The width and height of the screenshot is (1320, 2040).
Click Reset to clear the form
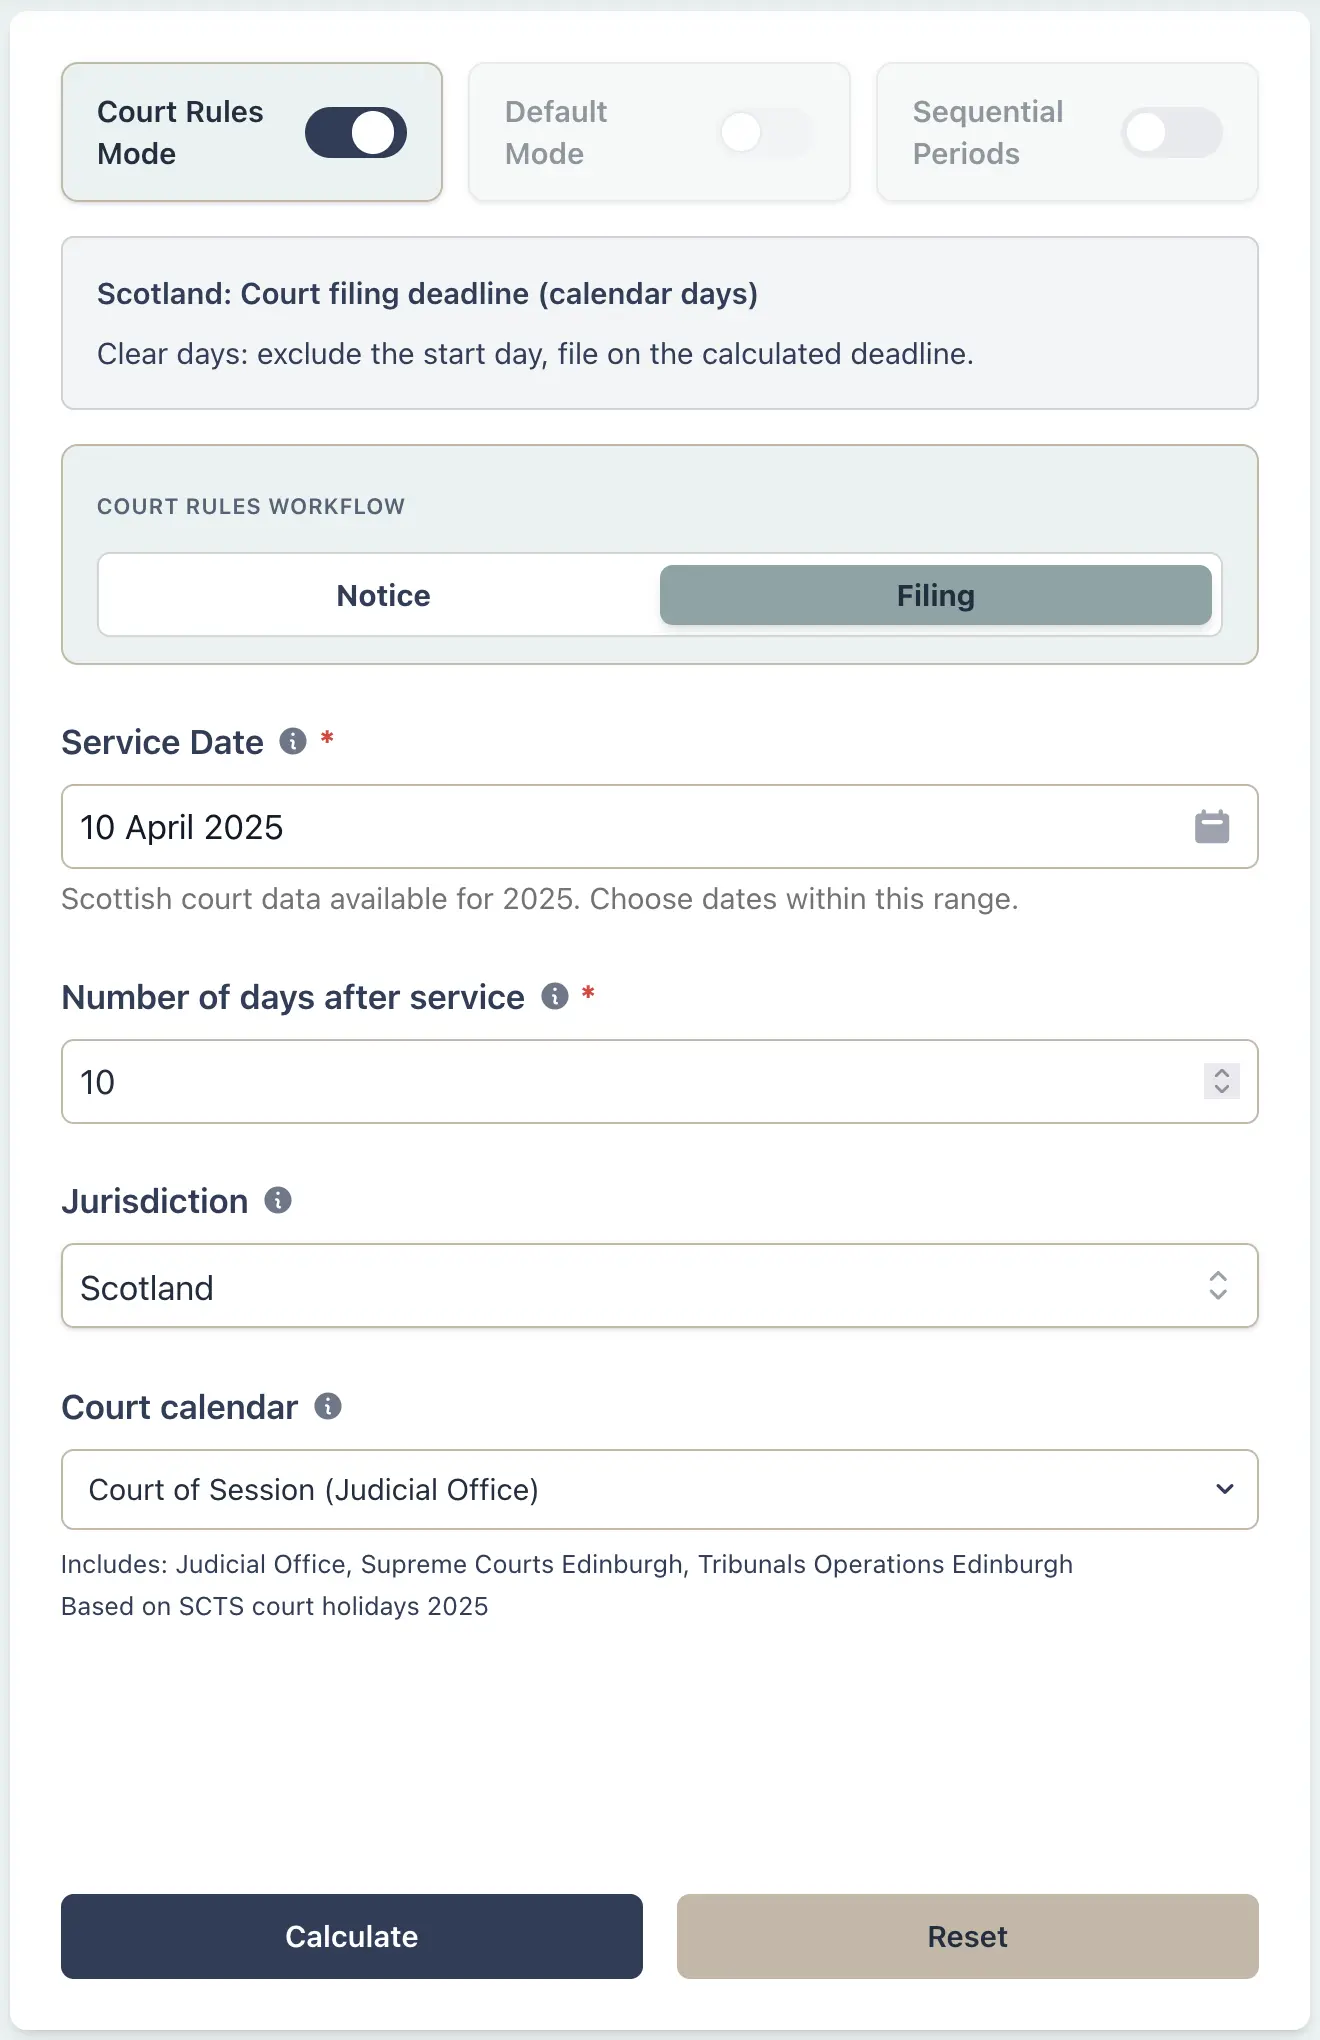coord(967,1936)
